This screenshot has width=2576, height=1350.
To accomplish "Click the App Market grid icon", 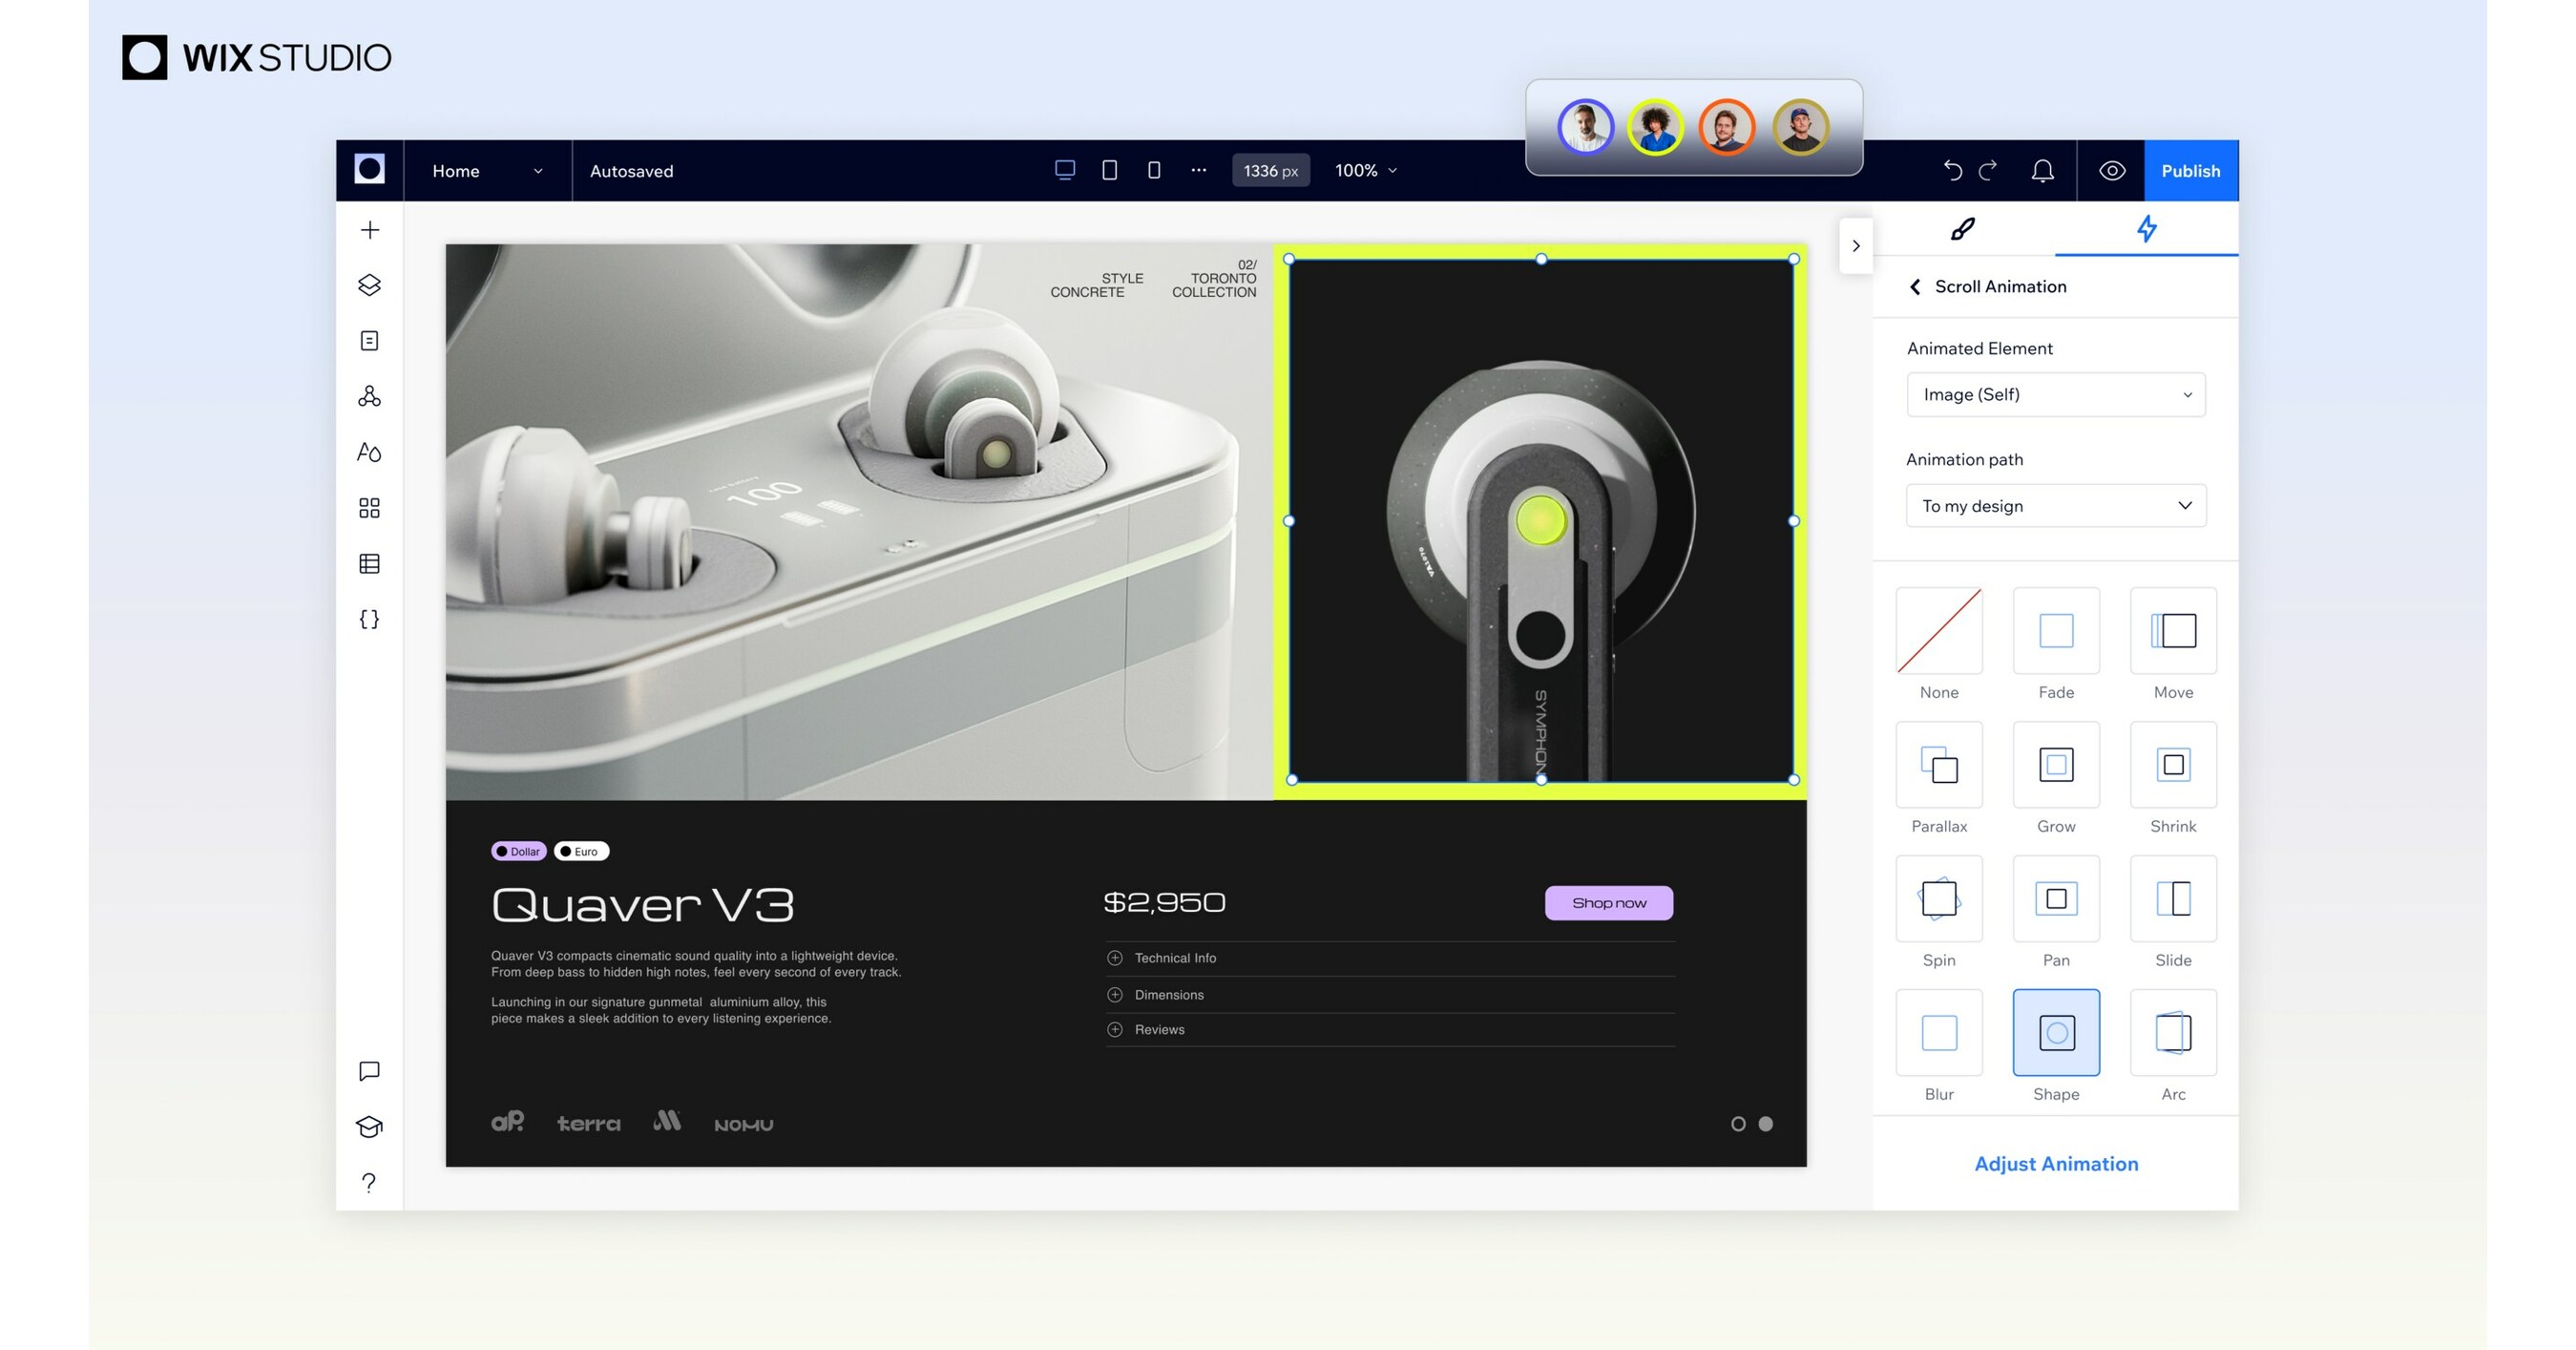I will (x=369, y=510).
